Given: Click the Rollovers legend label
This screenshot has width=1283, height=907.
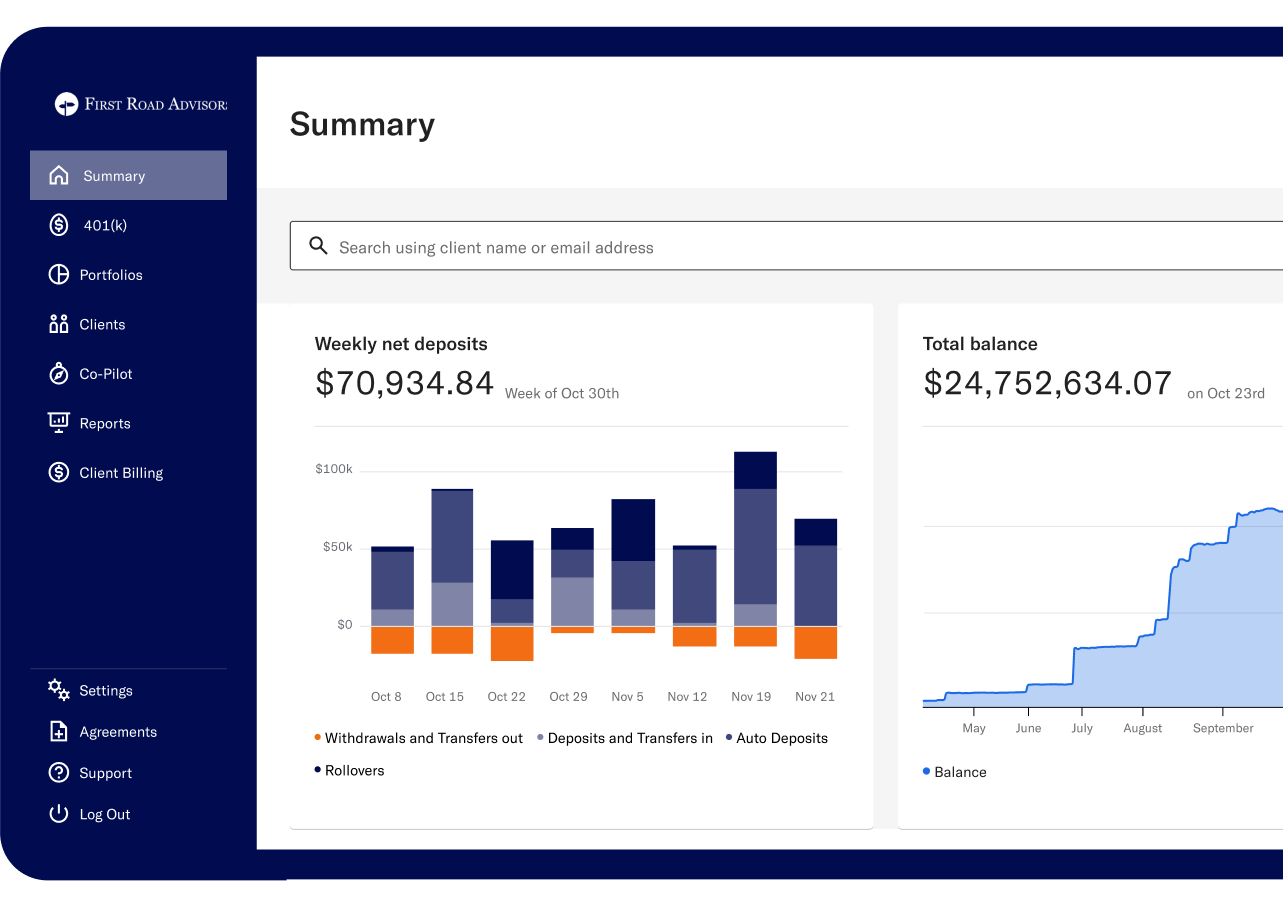Looking at the screenshot, I should (x=350, y=770).
